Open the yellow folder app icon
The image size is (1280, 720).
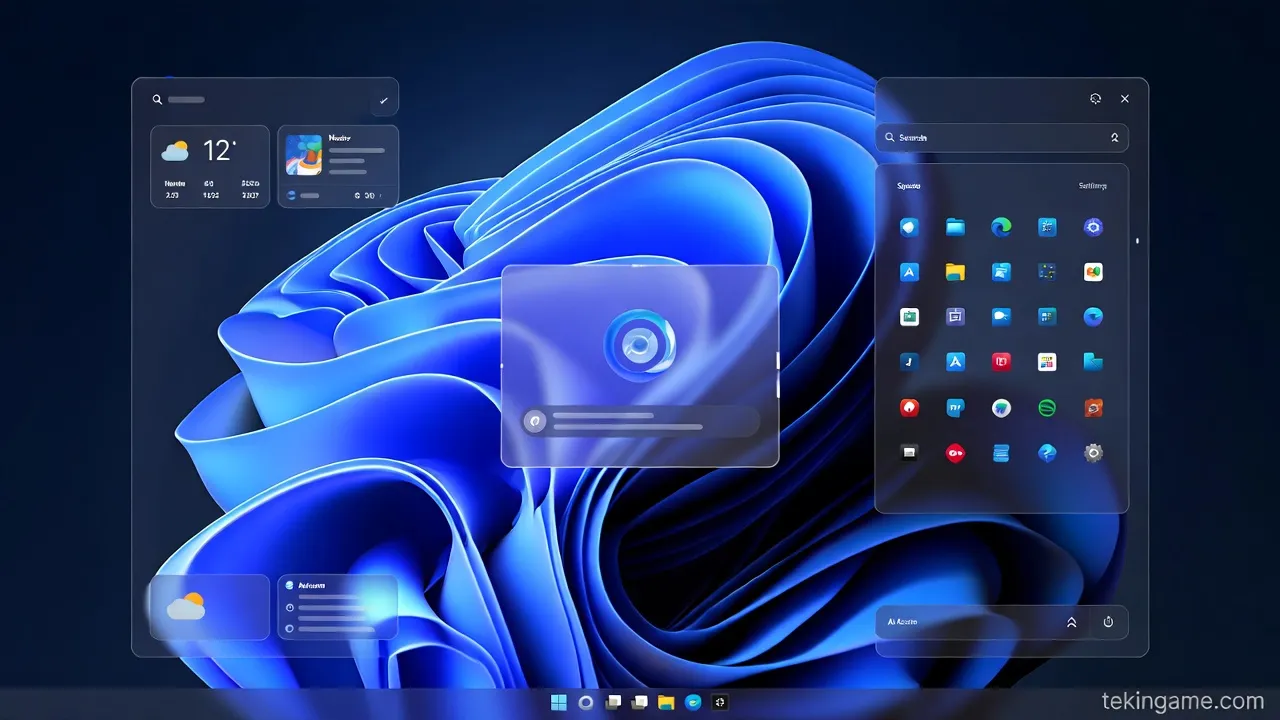(955, 272)
